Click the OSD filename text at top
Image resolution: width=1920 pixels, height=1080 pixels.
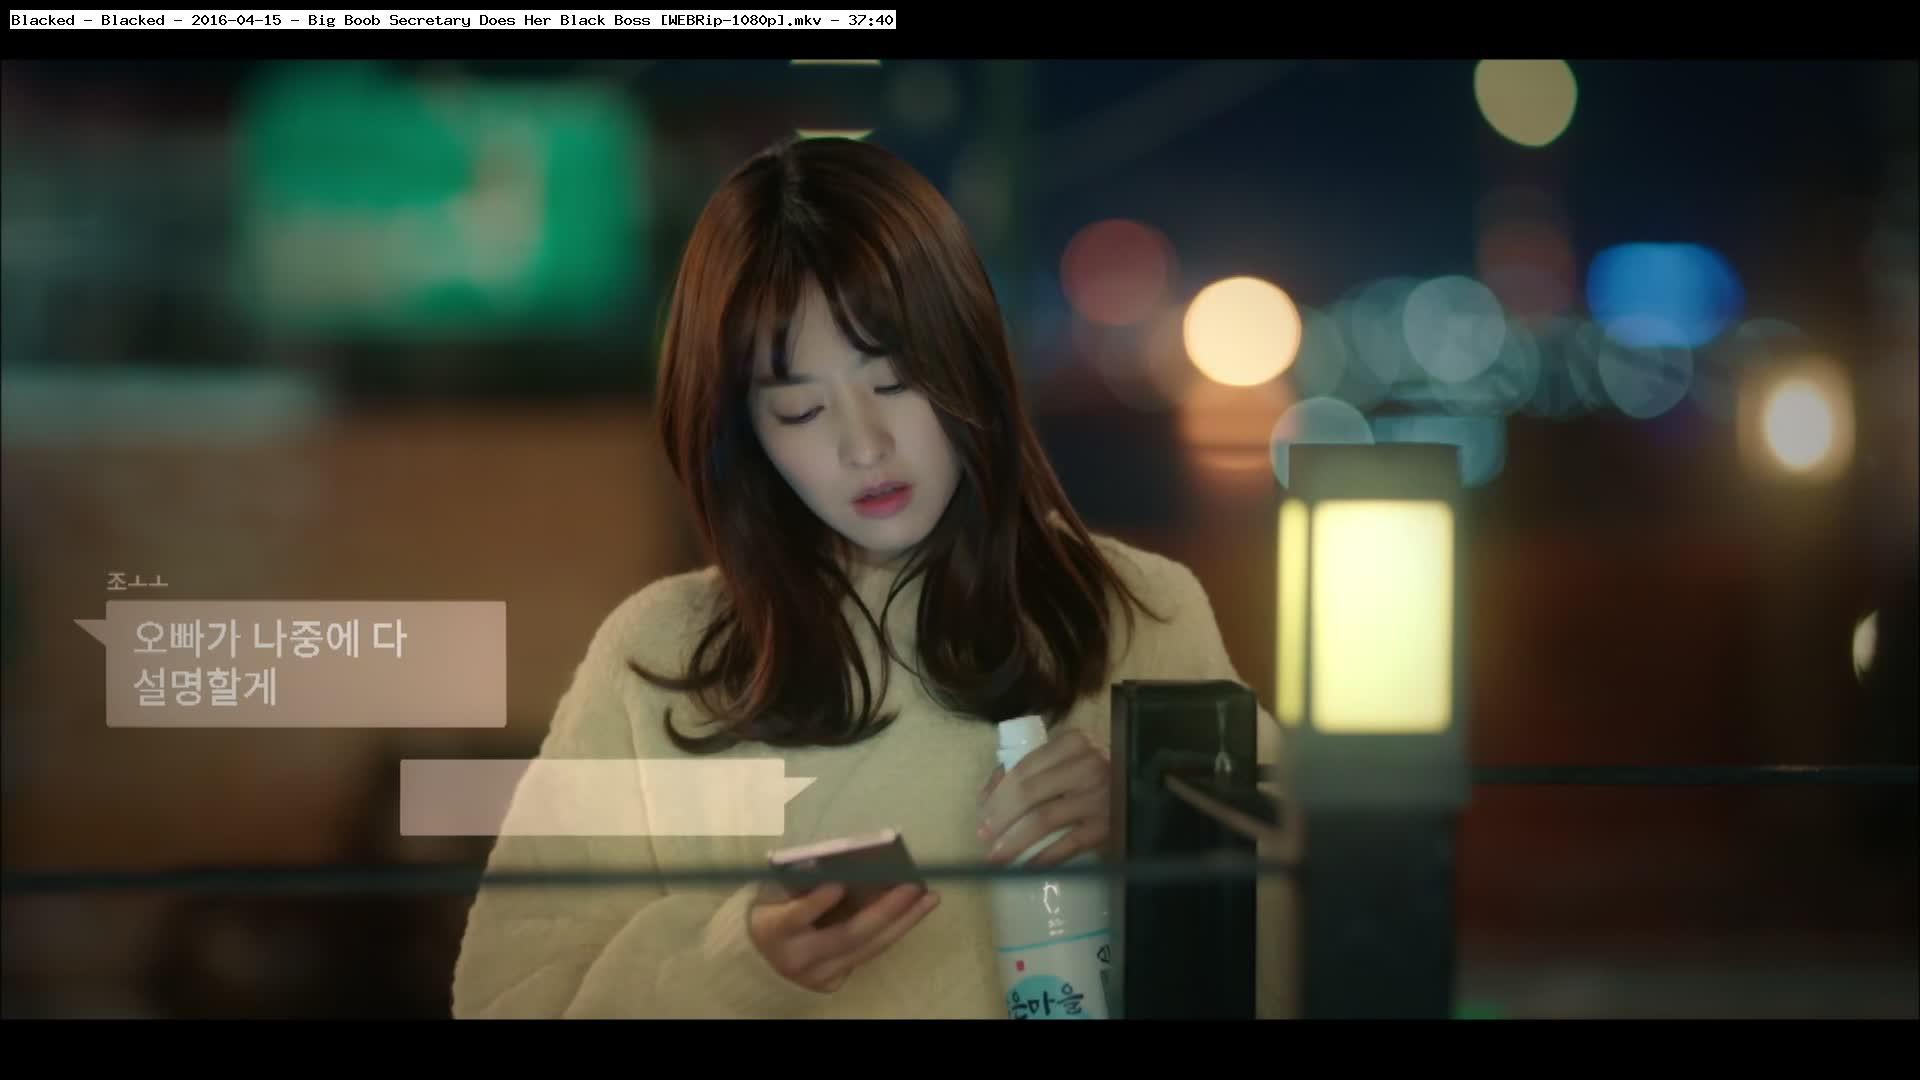[x=452, y=20]
